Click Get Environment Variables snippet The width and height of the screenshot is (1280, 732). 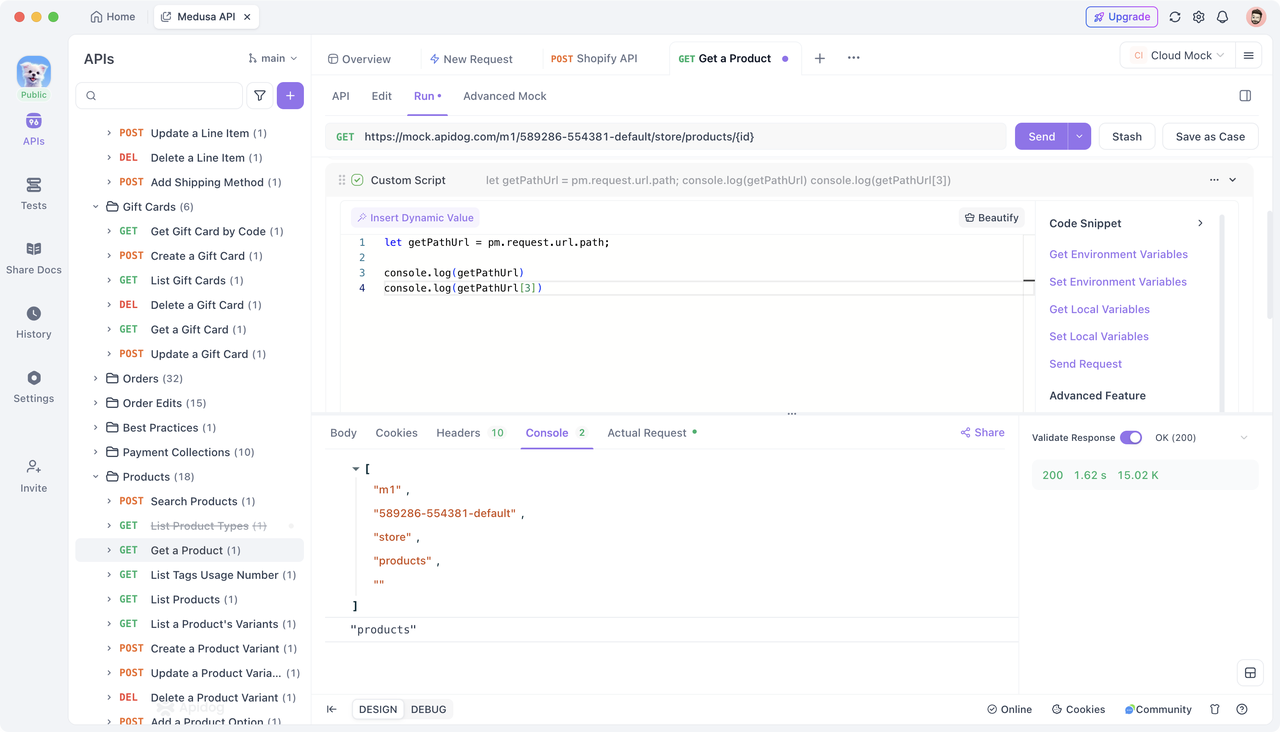click(1118, 254)
